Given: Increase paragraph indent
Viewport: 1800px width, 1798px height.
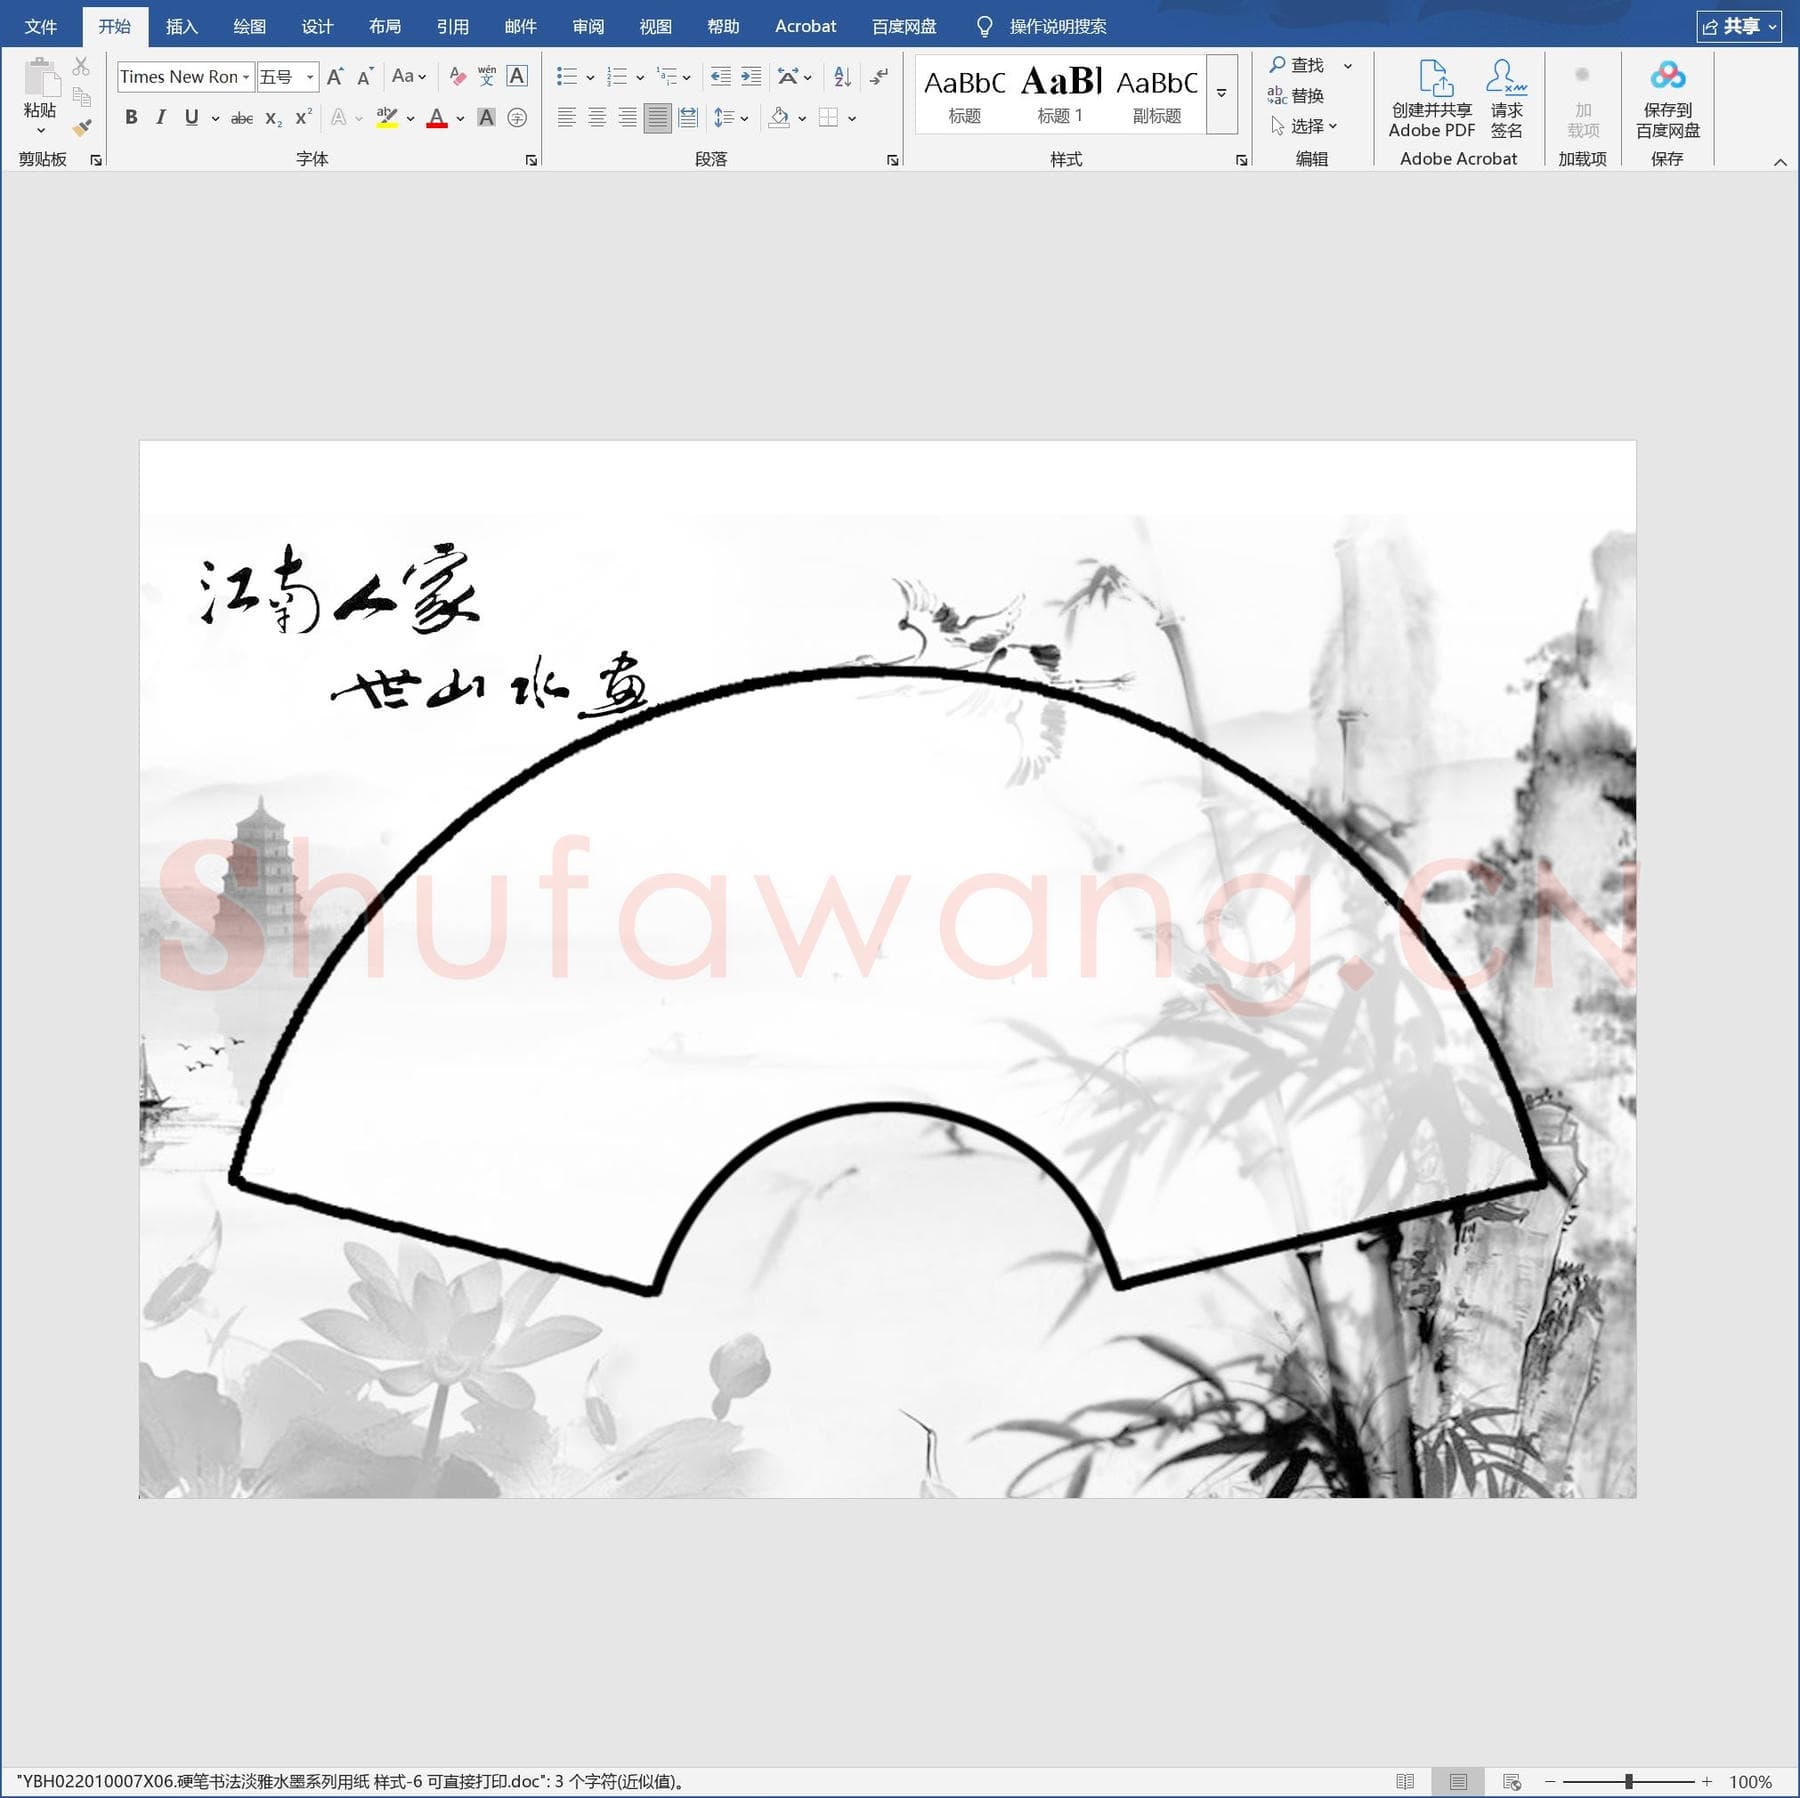Looking at the screenshot, I should click(751, 76).
